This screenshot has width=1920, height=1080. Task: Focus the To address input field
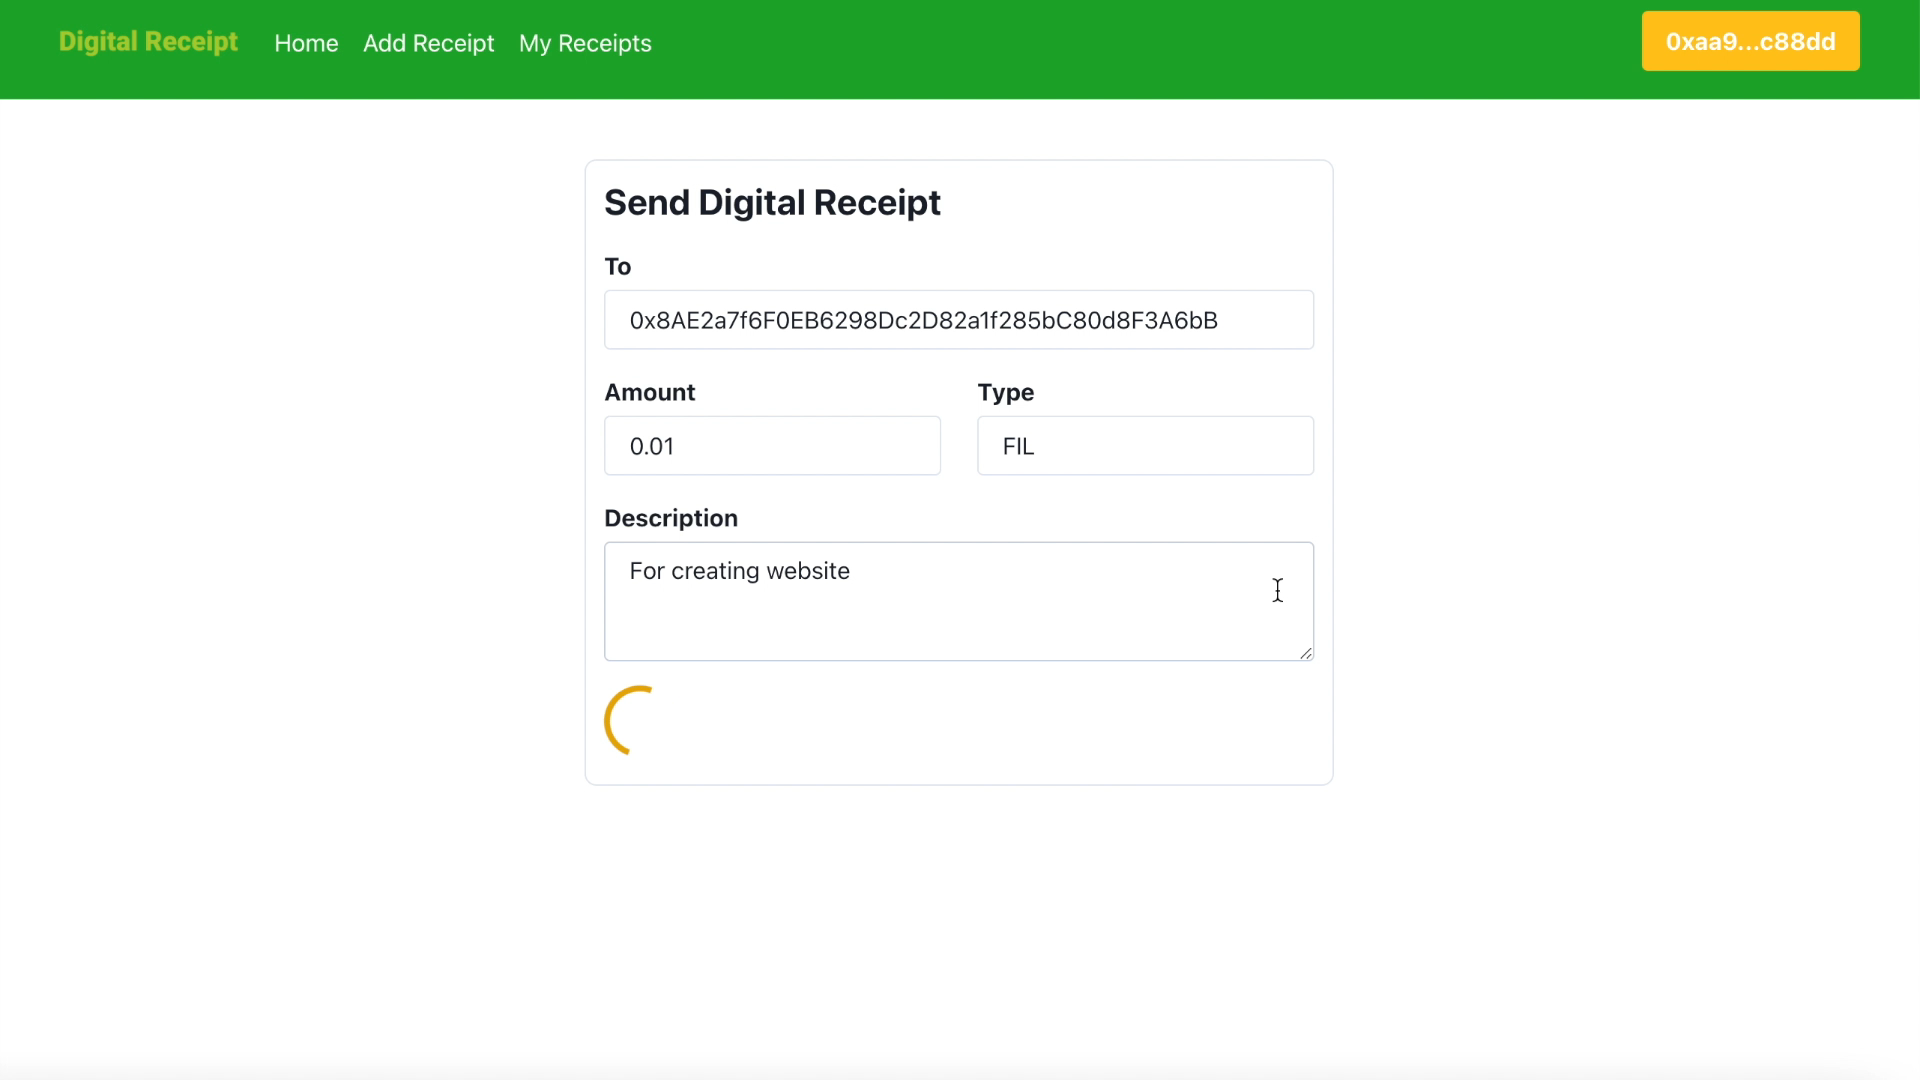[959, 320]
